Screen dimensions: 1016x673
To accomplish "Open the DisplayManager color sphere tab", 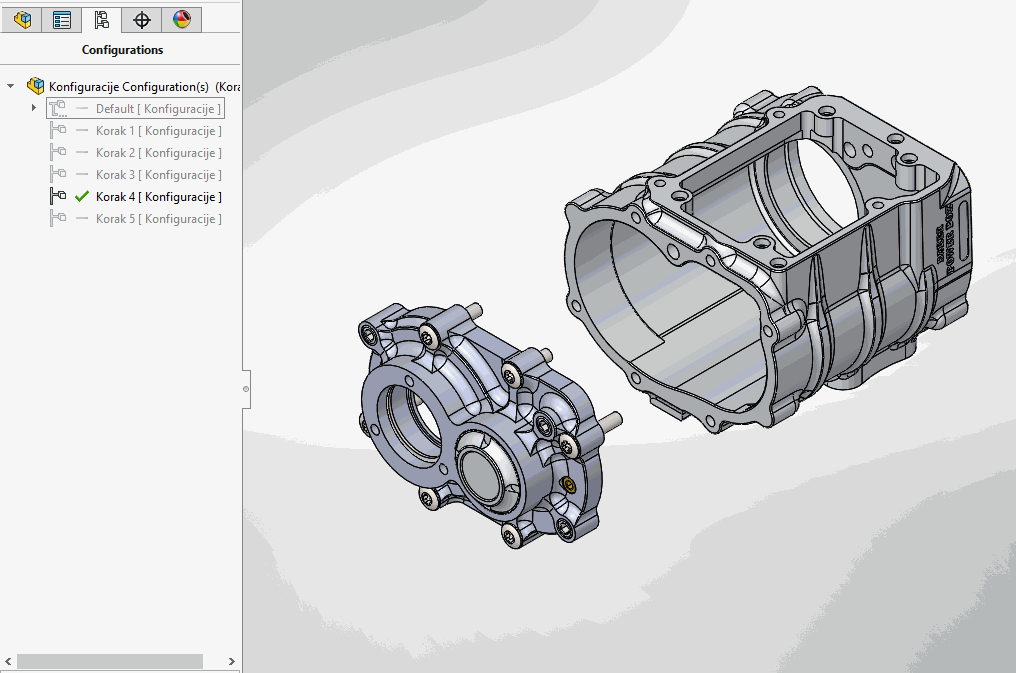I will (x=181, y=20).
